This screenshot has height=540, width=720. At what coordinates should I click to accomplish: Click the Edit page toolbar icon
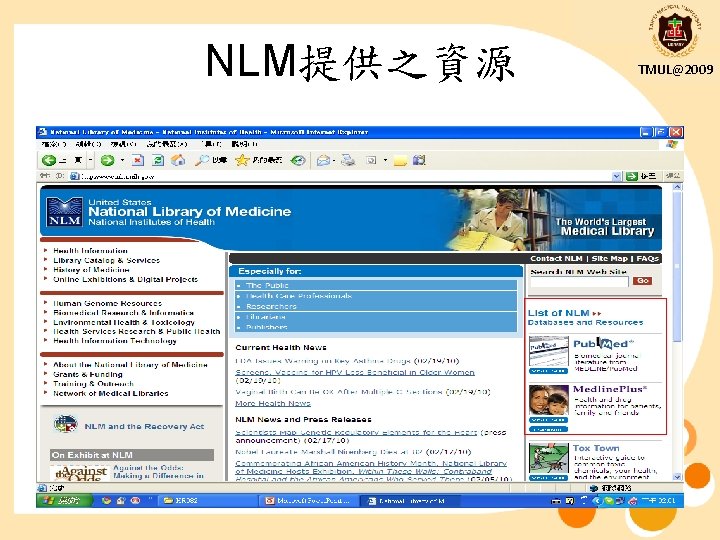point(371,160)
